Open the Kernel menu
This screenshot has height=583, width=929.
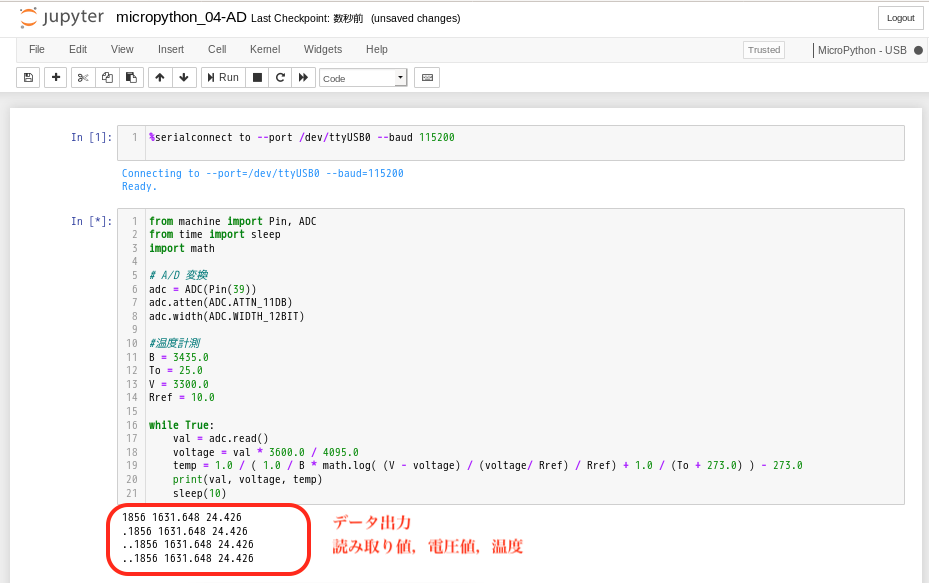coord(265,49)
